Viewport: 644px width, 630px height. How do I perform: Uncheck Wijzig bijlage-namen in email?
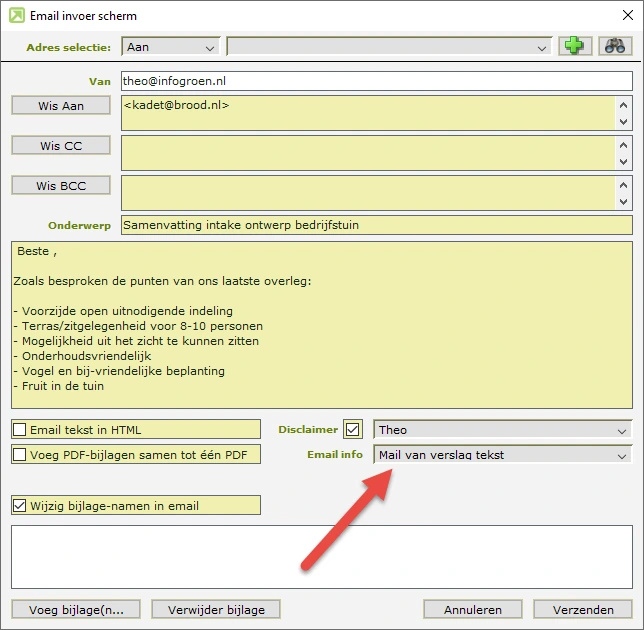[x=20, y=506]
